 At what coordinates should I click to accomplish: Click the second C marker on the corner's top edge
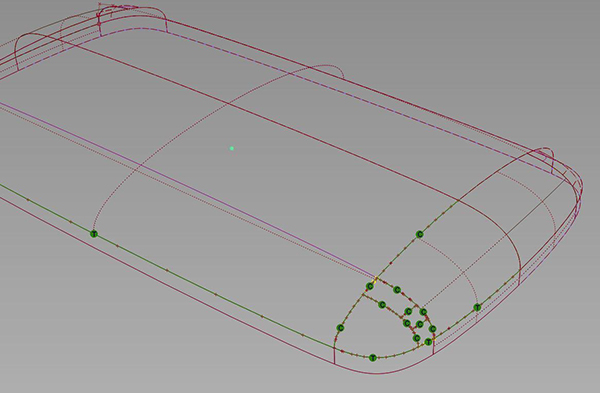[397, 290]
